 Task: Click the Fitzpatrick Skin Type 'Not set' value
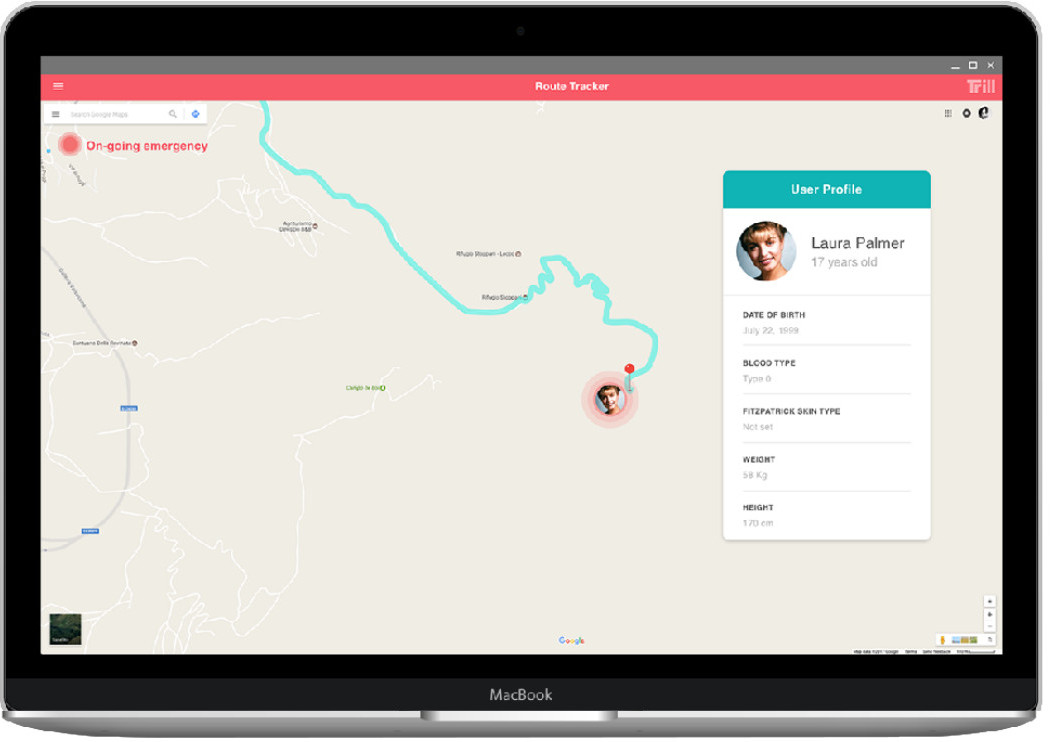757,427
